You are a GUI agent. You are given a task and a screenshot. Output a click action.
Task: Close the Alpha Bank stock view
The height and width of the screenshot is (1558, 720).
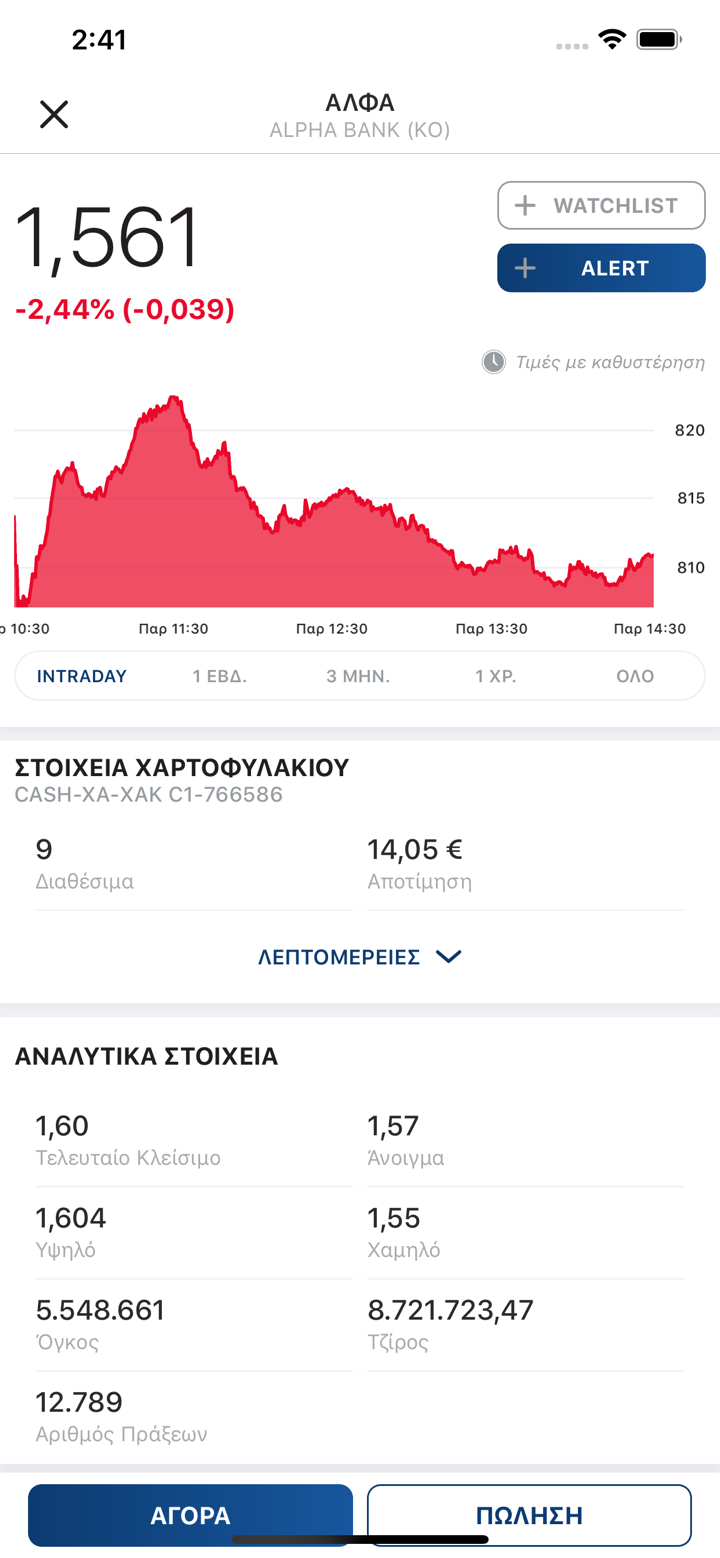pos(54,114)
